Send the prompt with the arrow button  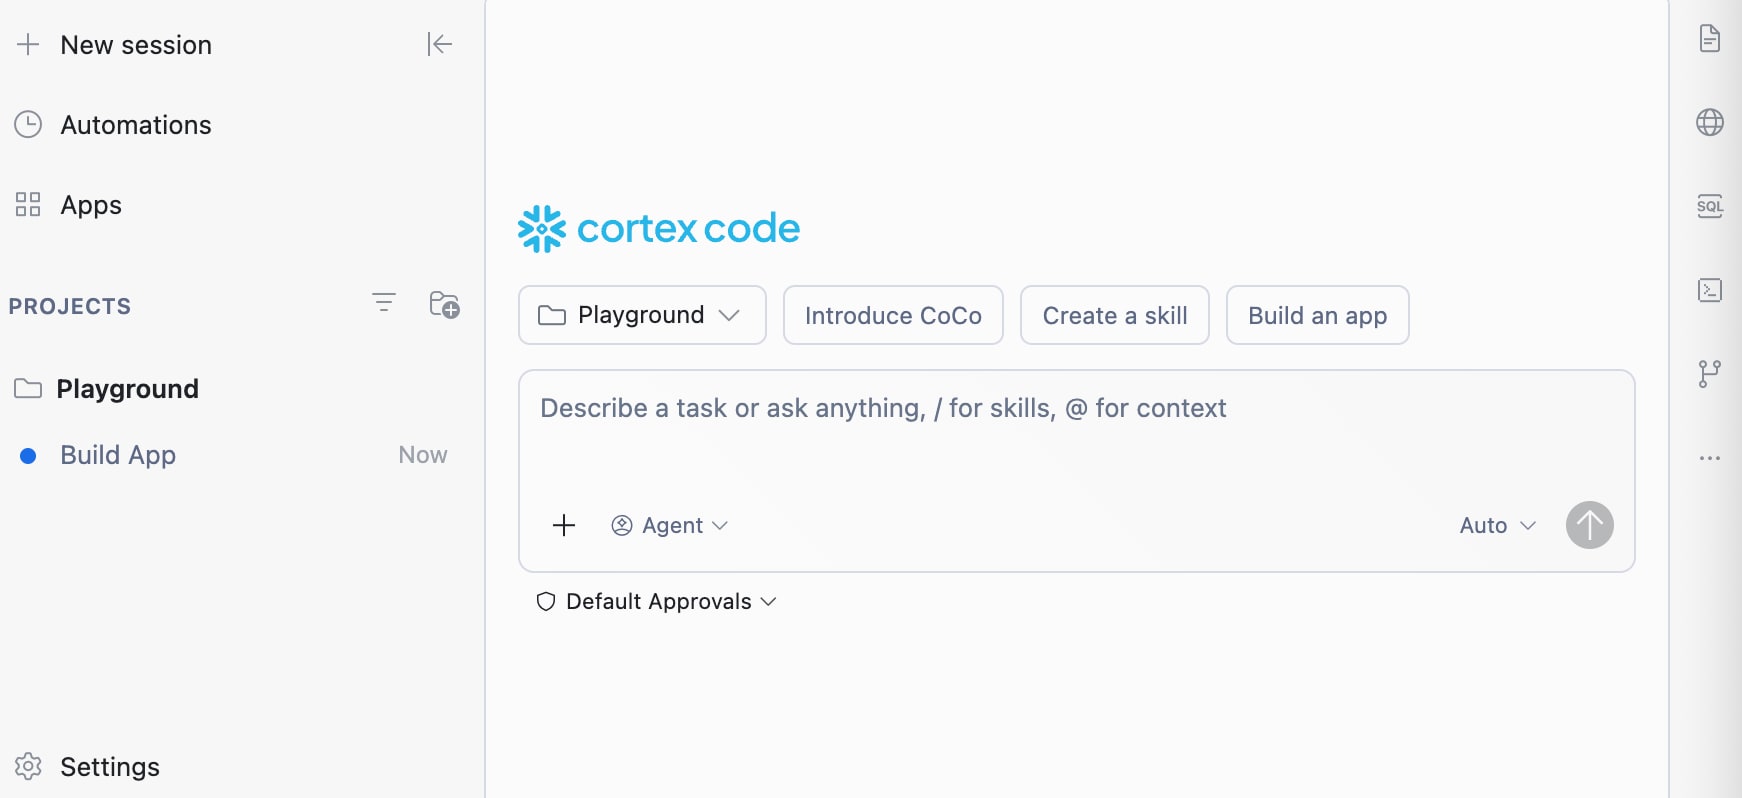[1590, 525]
